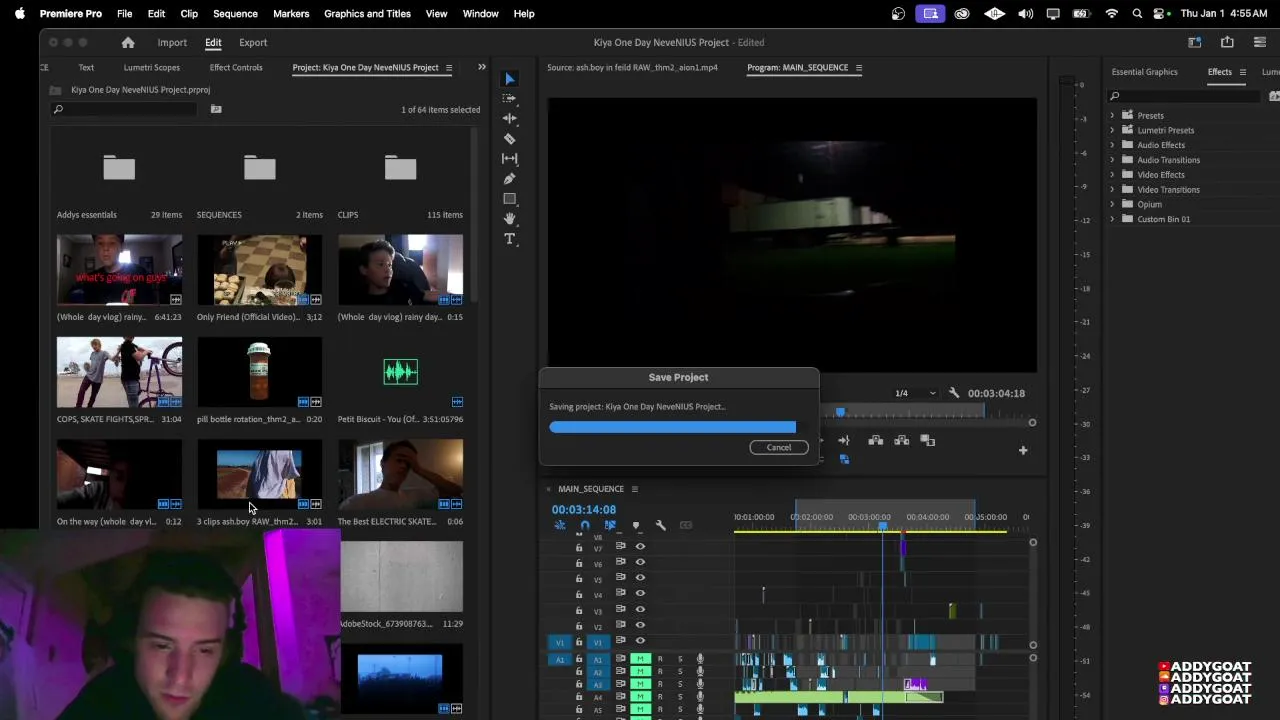The width and height of the screenshot is (1280, 720).
Task: Expand the Custom Bin 01 folder
Action: [x=1112, y=219]
